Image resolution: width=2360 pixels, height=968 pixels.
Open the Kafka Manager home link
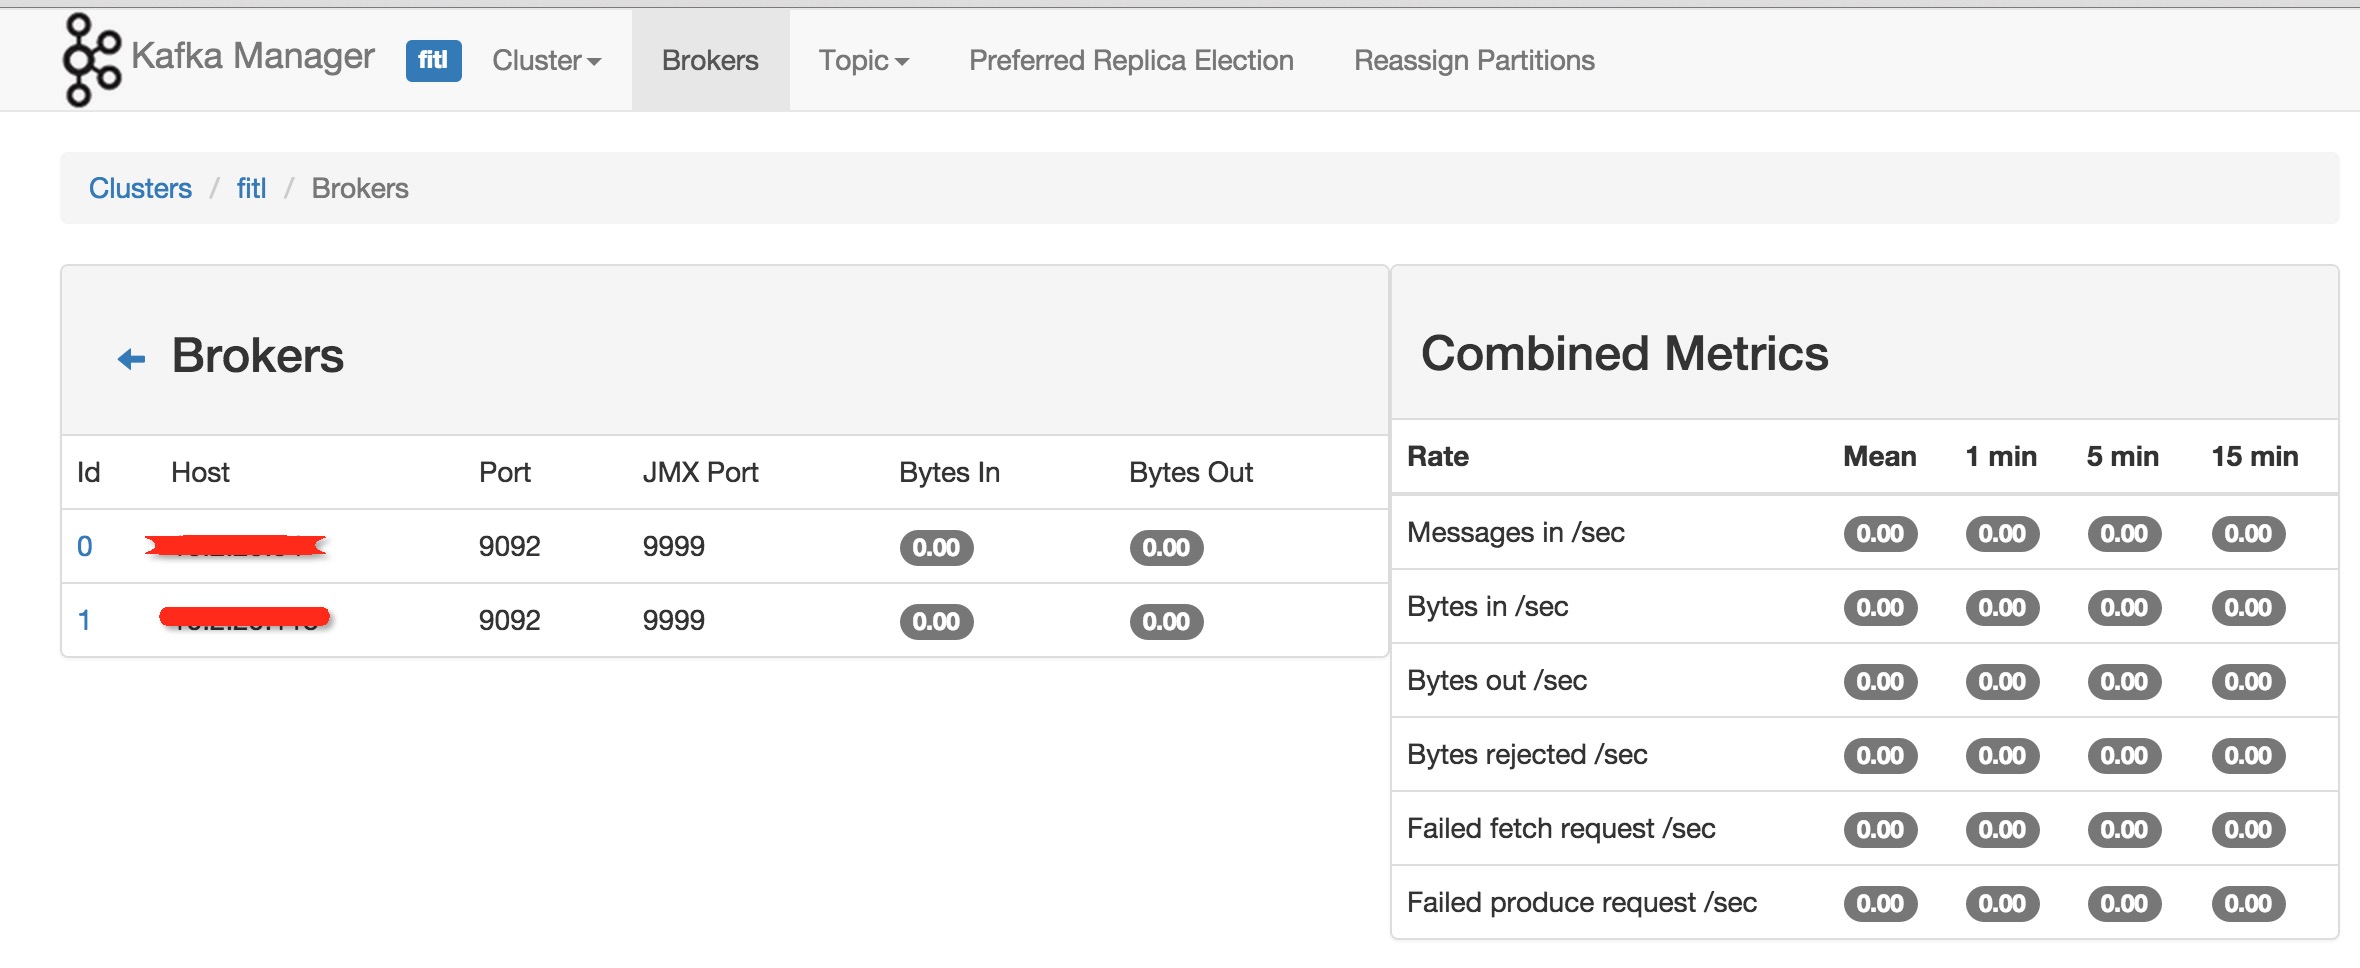[x=253, y=57]
